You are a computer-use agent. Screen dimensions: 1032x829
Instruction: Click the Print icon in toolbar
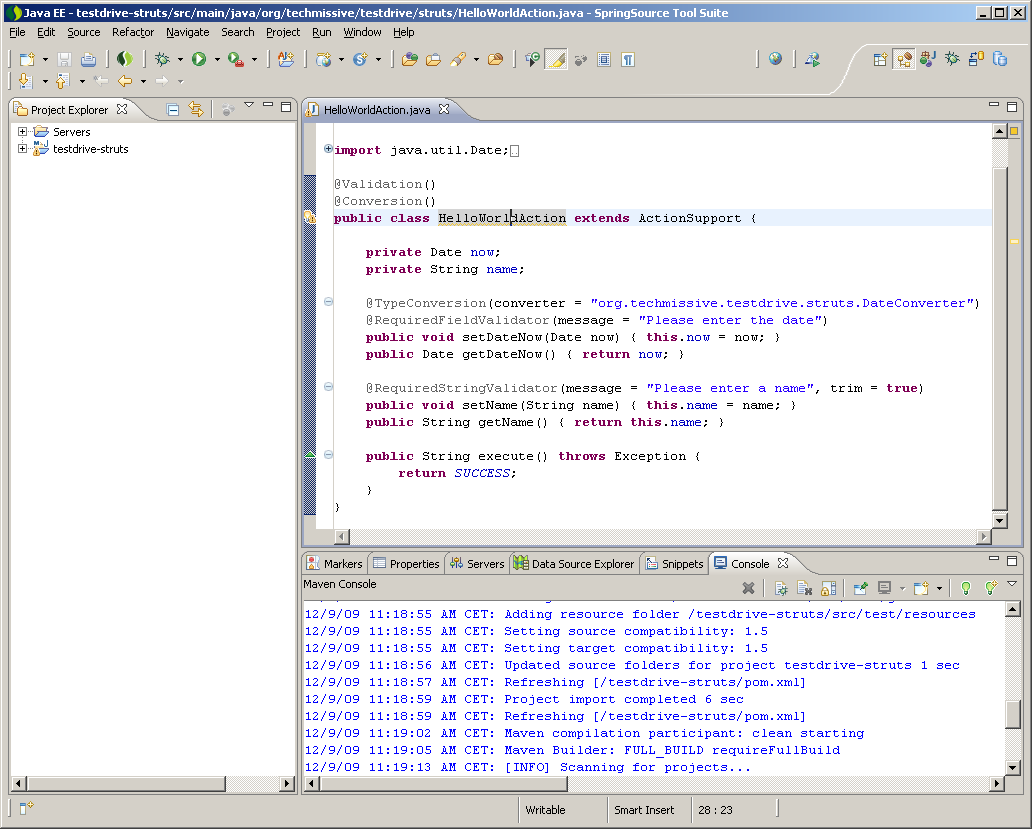click(x=88, y=60)
